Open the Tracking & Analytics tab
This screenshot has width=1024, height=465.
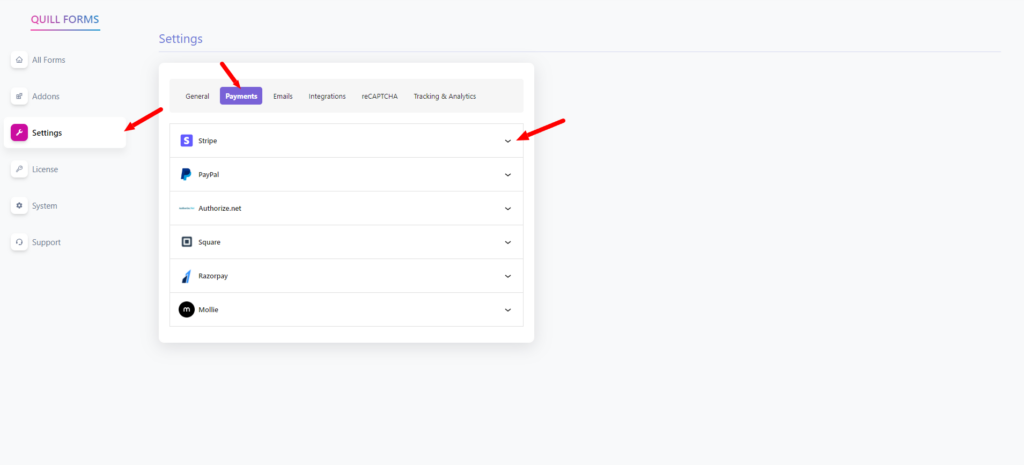(445, 96)
